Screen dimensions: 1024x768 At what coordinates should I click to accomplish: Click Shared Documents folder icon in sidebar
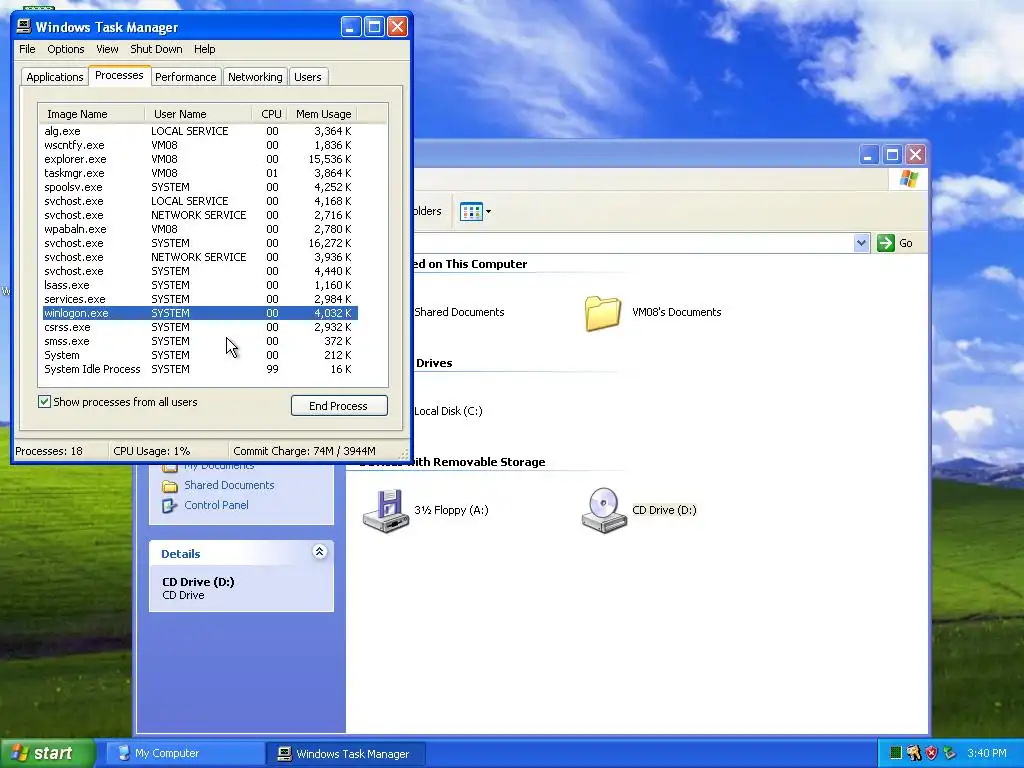tap(170, 485)
